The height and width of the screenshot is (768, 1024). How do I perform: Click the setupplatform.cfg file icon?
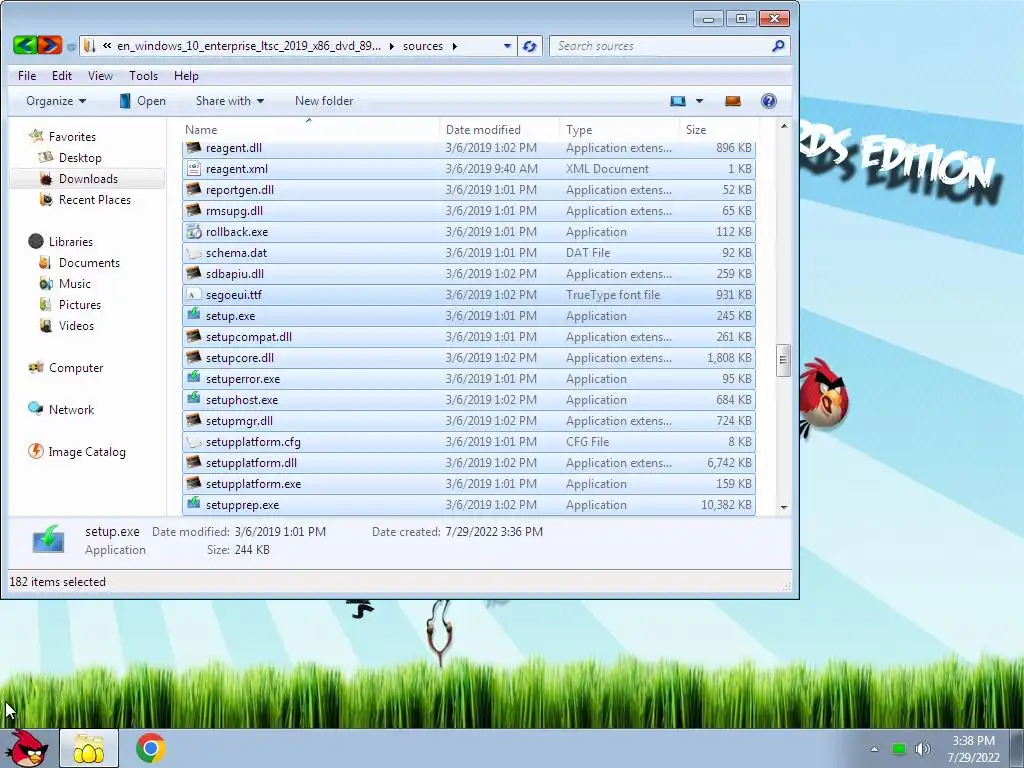[193, 441]
